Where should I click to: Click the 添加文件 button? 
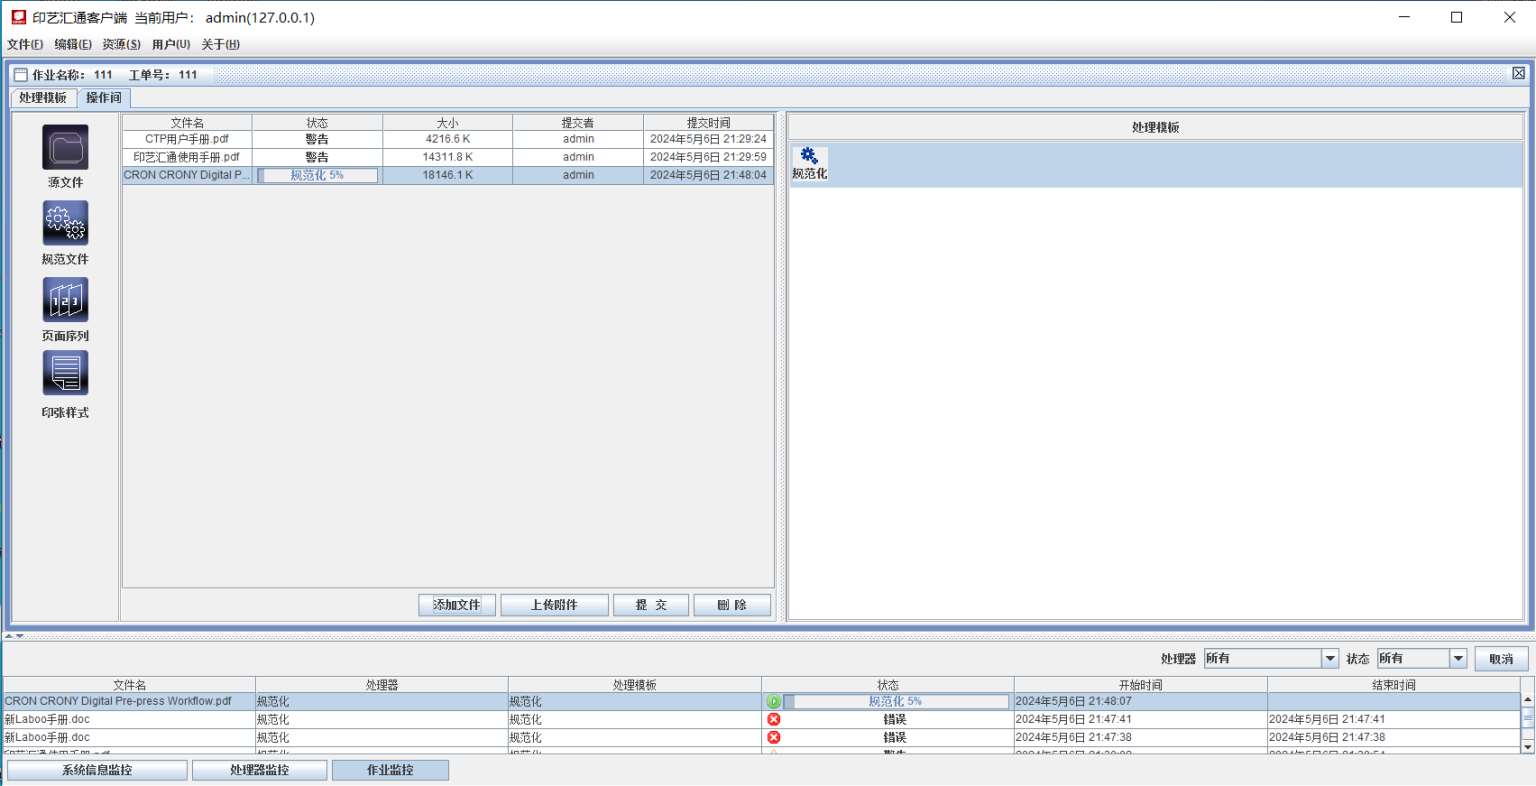pyautogui.click(x=457, y=605)
